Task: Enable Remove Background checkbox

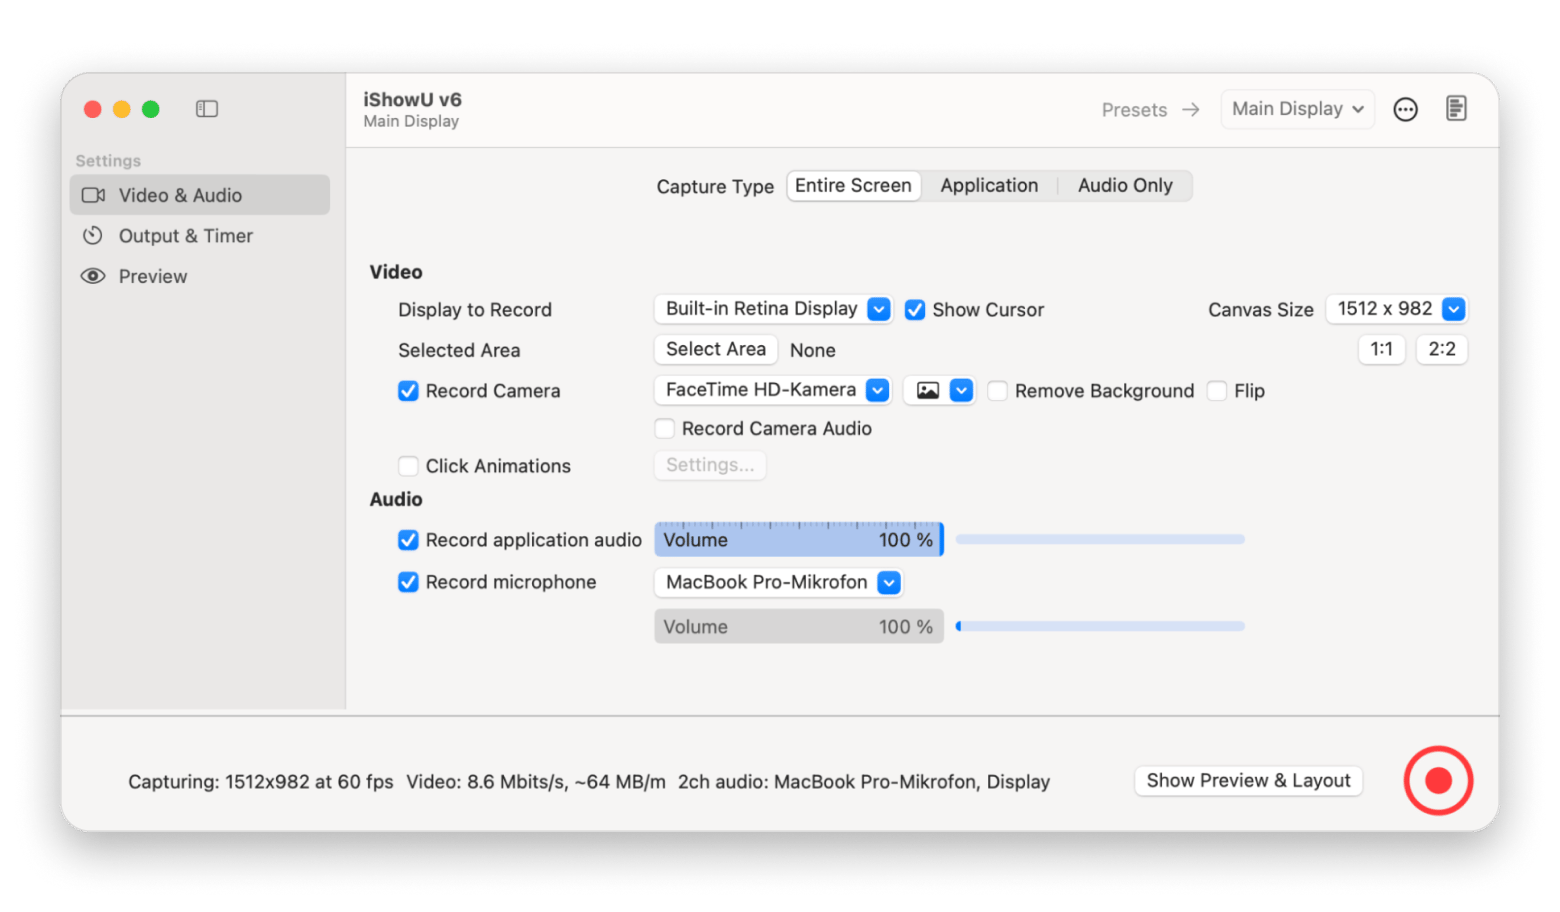Action: point(997,391)
